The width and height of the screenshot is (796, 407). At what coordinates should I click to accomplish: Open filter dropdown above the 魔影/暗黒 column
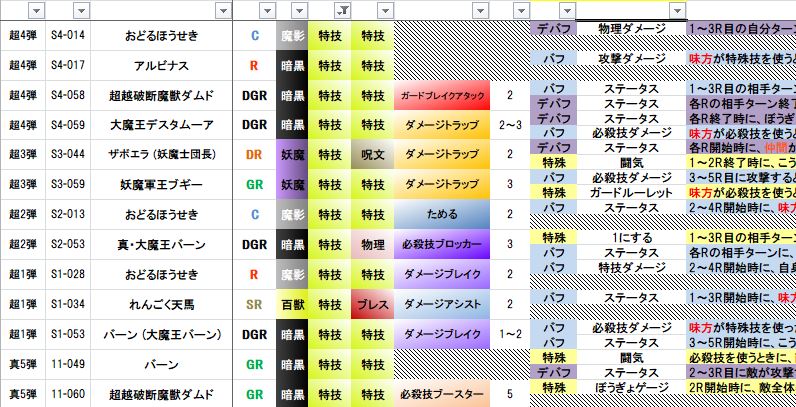pos(297,11)
